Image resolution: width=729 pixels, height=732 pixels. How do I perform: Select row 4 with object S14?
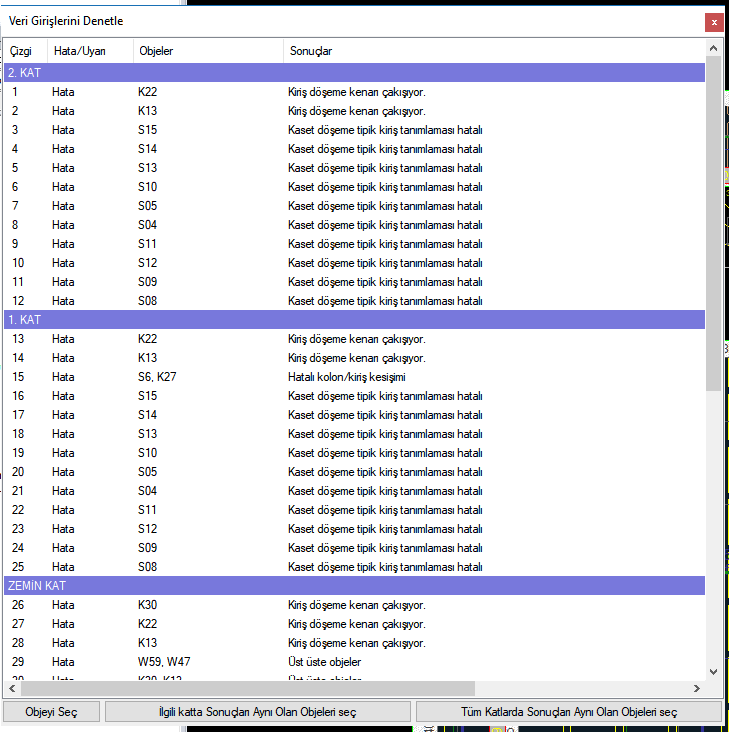354,149
